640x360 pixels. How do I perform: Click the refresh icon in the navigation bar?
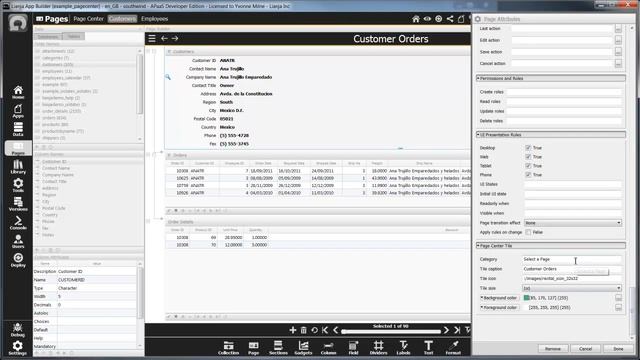click(314, 330)
